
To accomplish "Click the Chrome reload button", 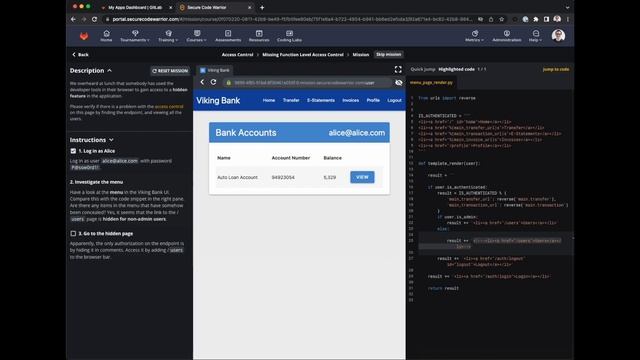I will coord(94,19).
